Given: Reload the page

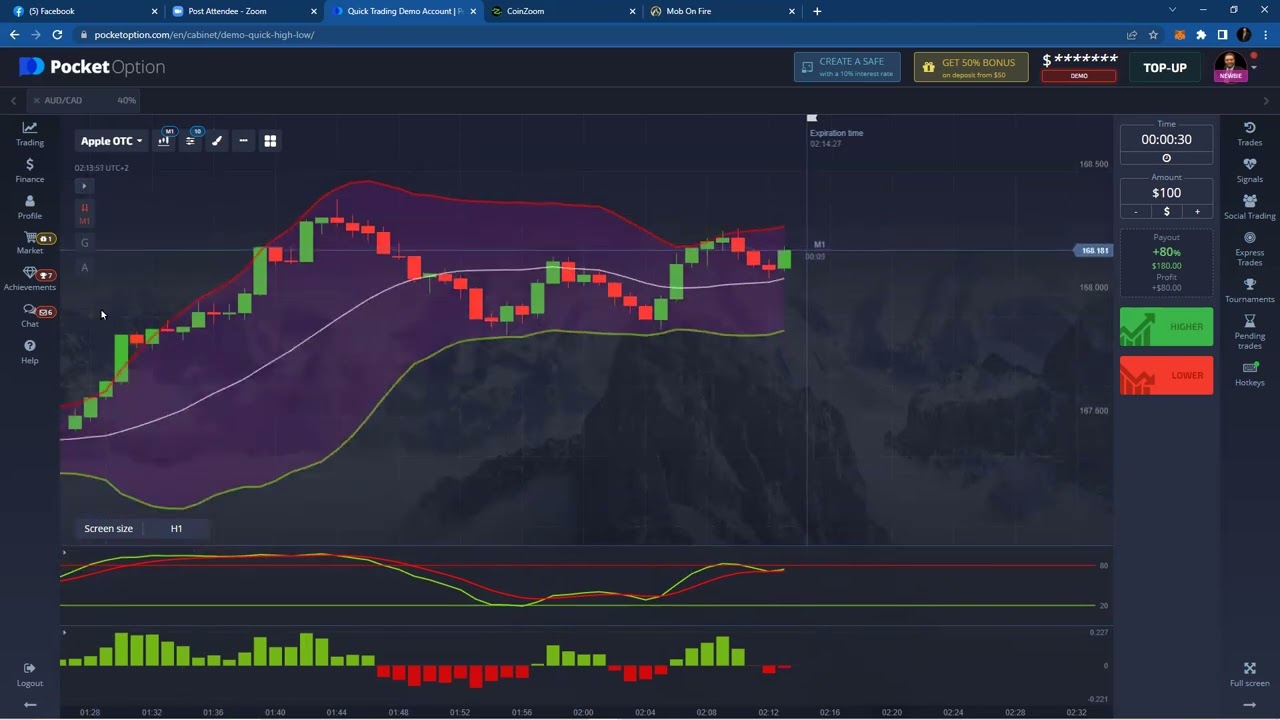Looking at the screenshot, I should [x=57, y=35].
